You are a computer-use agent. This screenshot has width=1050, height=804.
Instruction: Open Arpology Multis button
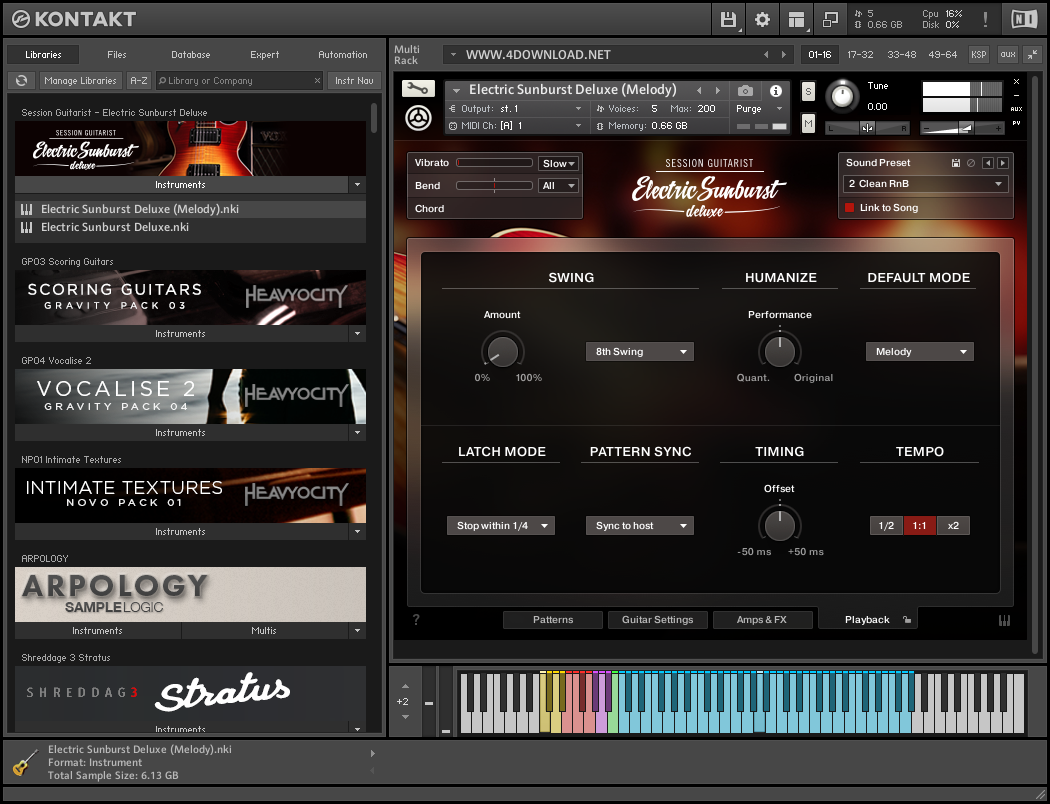[264, 631]
